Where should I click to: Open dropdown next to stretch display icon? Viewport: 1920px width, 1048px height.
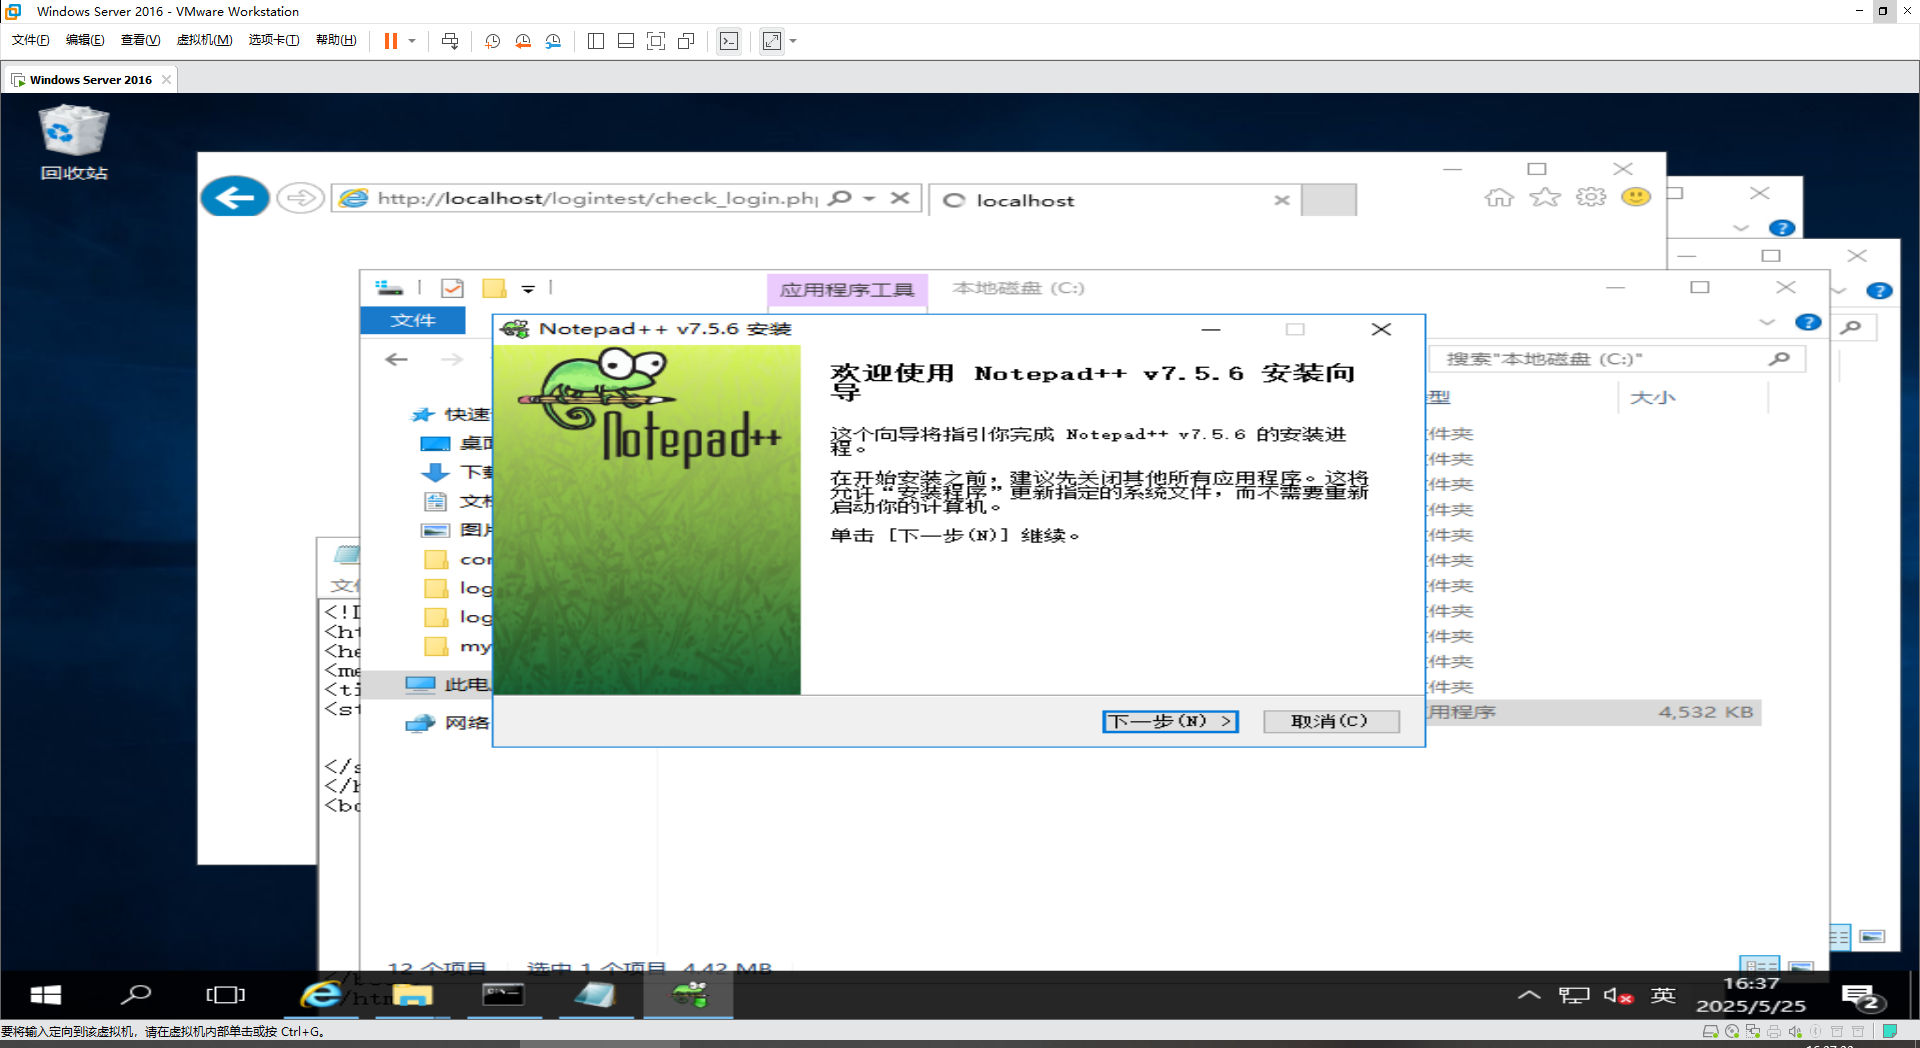tap(793, 41)
